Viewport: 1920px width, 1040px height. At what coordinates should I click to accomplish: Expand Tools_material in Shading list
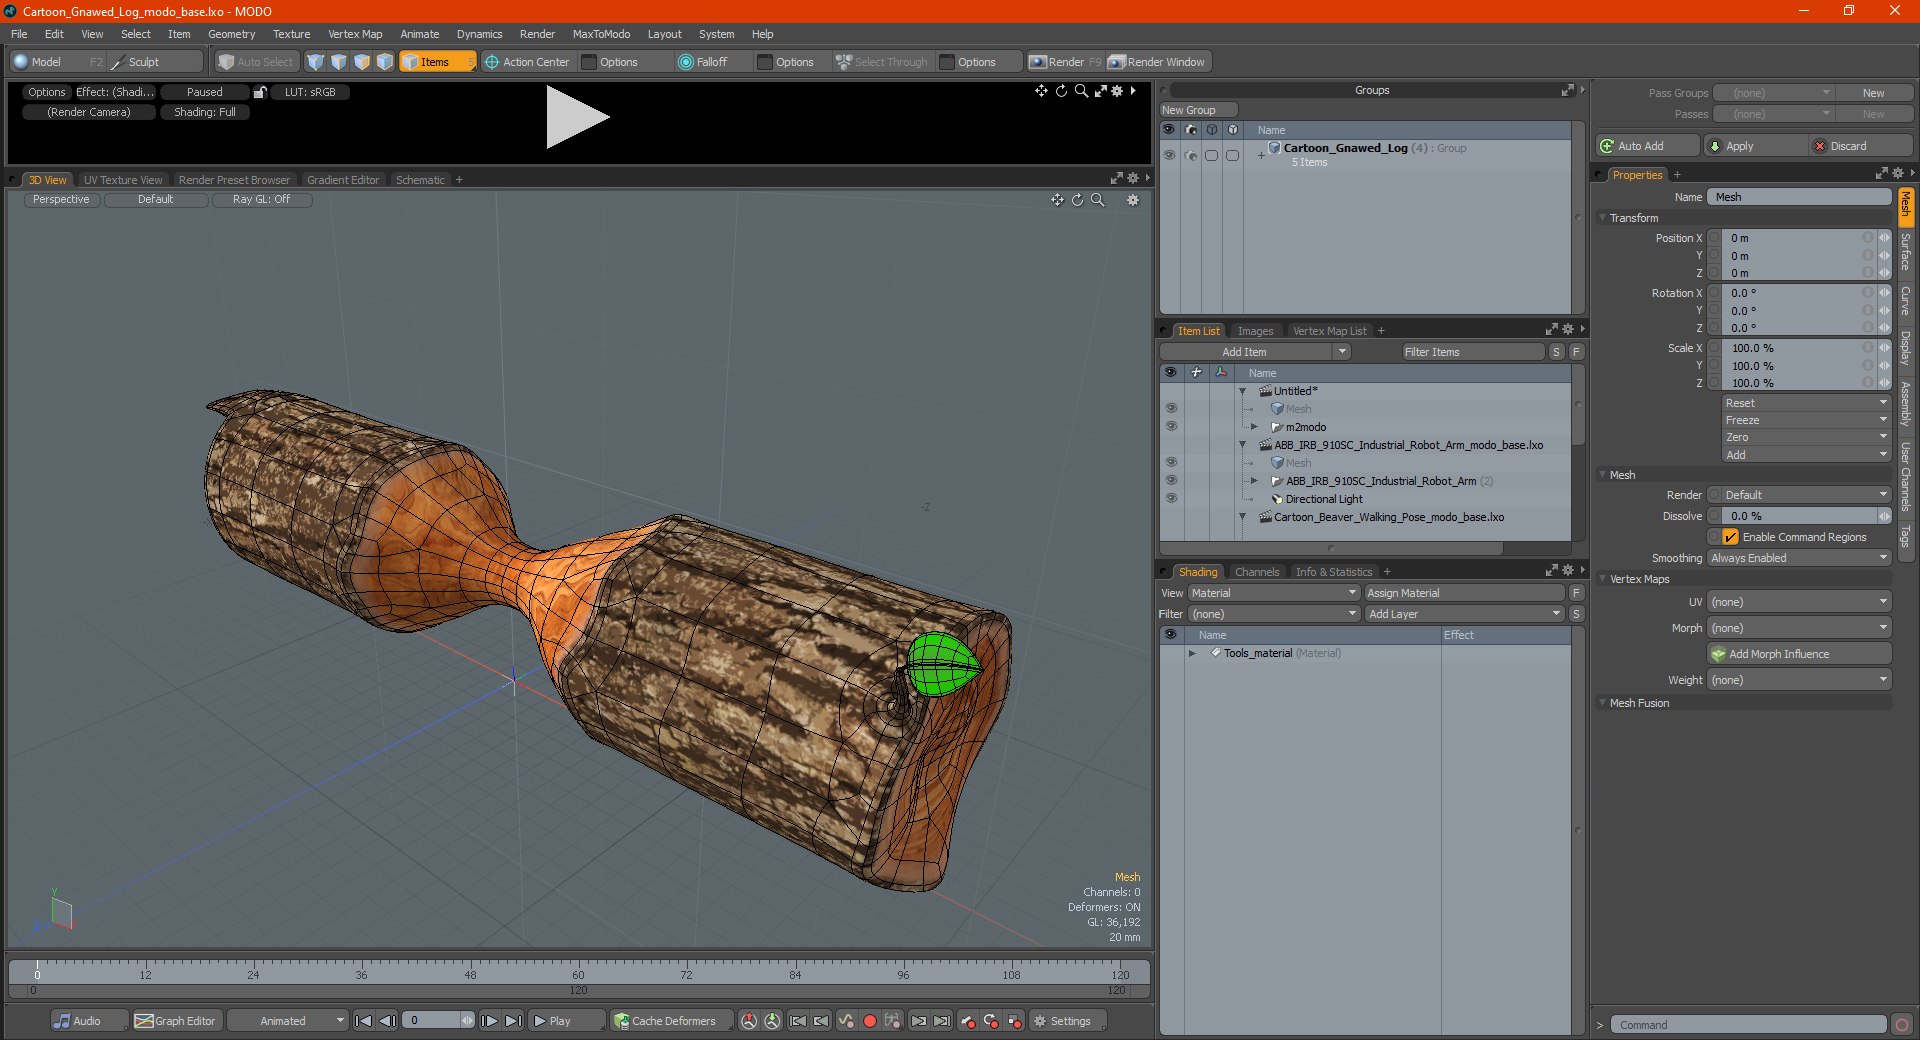[1192, 653]
